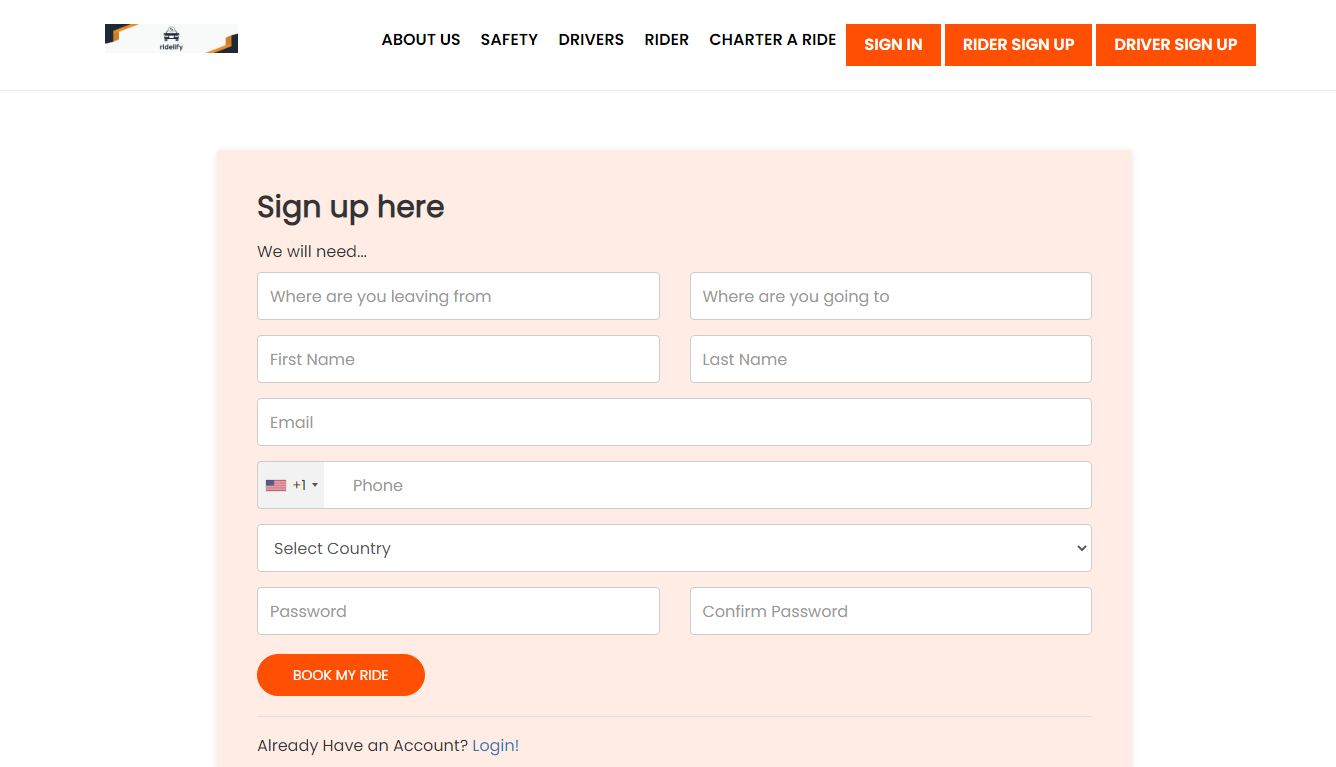1336x767 pixels.
Task: Go to the Safety page
Action: (x=509, y=40)
